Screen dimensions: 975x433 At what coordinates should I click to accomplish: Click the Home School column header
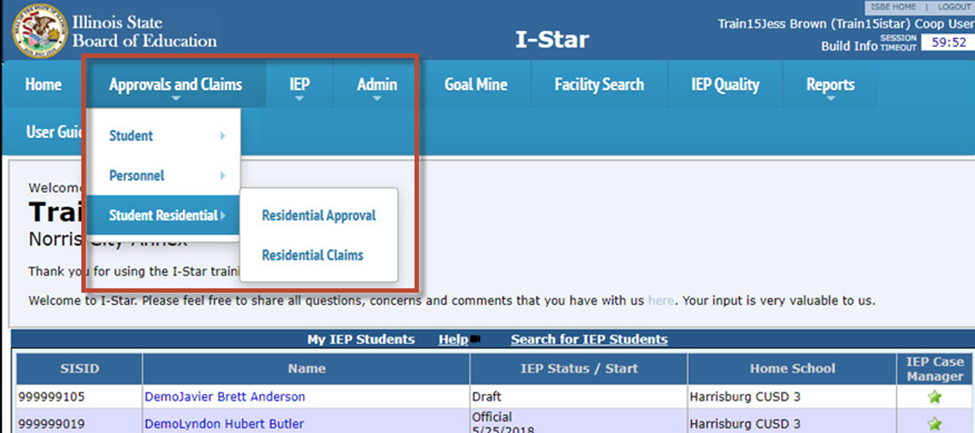click(792, 369)
